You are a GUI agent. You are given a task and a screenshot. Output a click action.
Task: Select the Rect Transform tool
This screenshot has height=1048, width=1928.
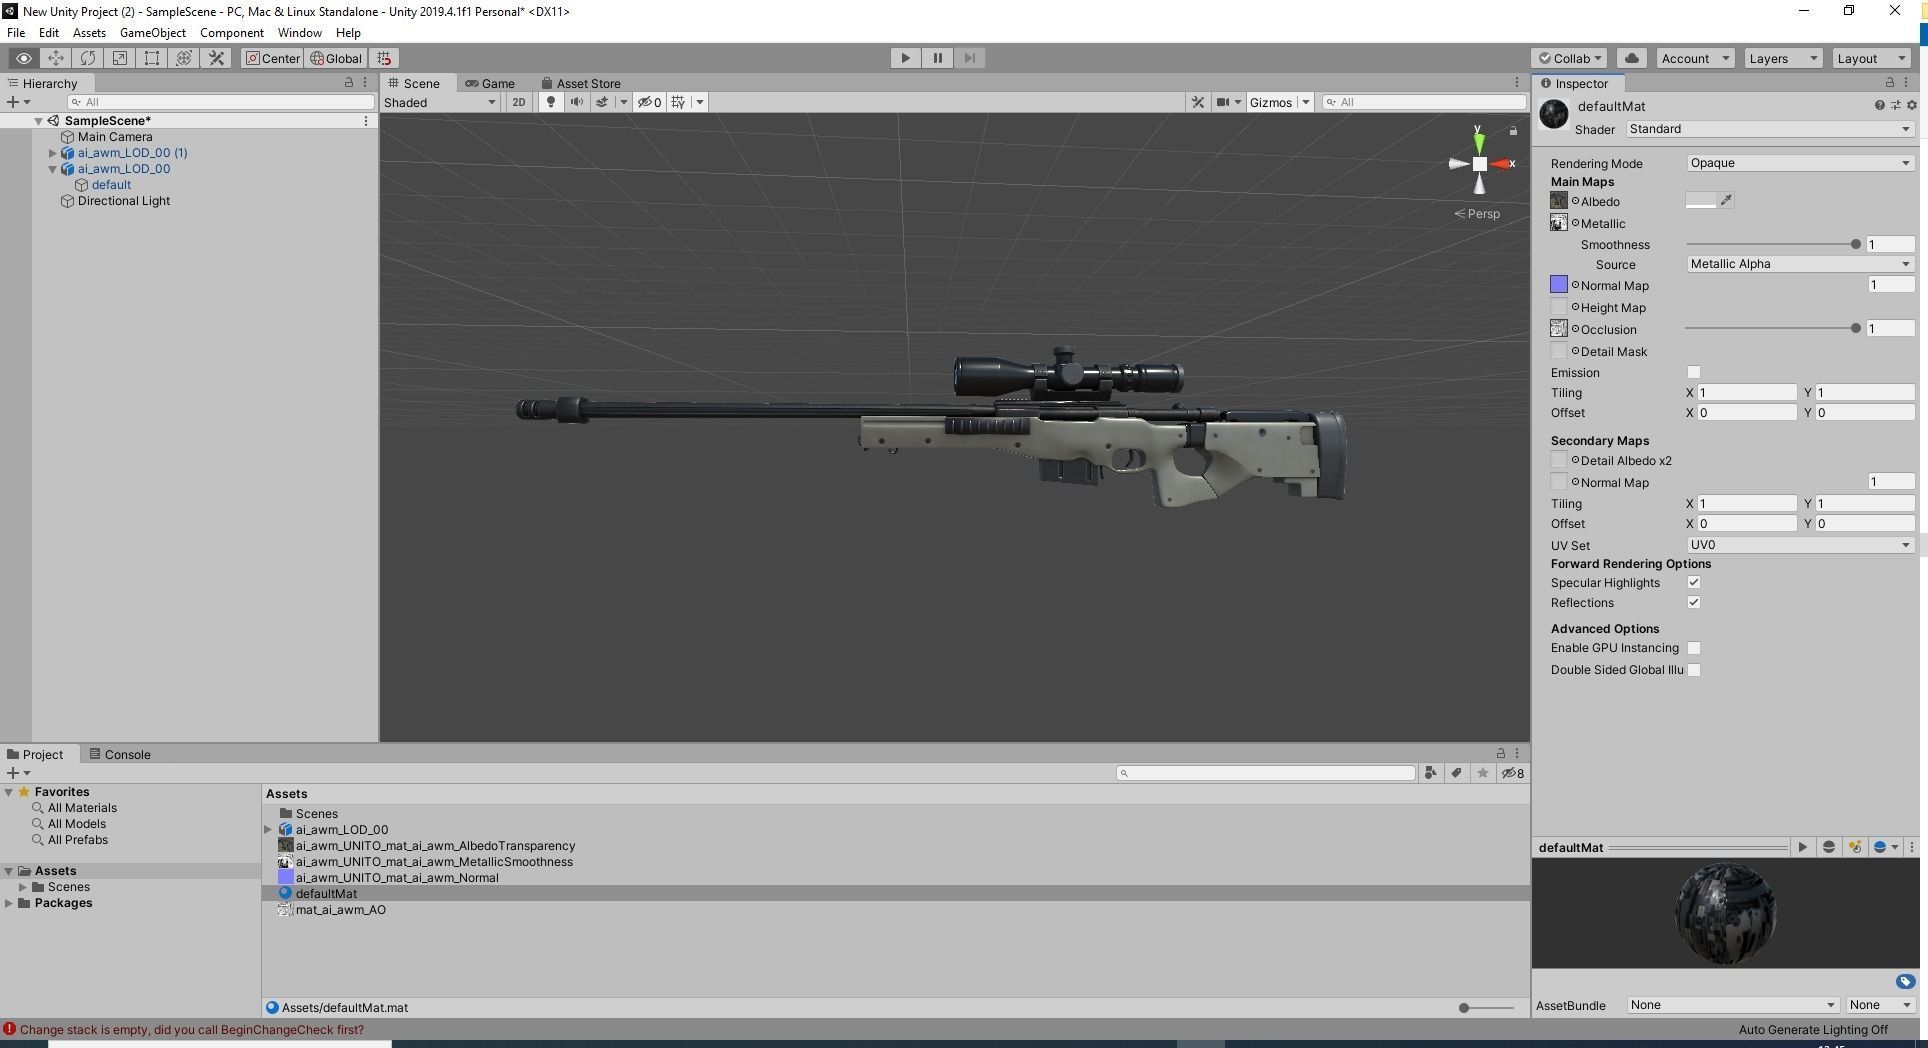[152, 58]
